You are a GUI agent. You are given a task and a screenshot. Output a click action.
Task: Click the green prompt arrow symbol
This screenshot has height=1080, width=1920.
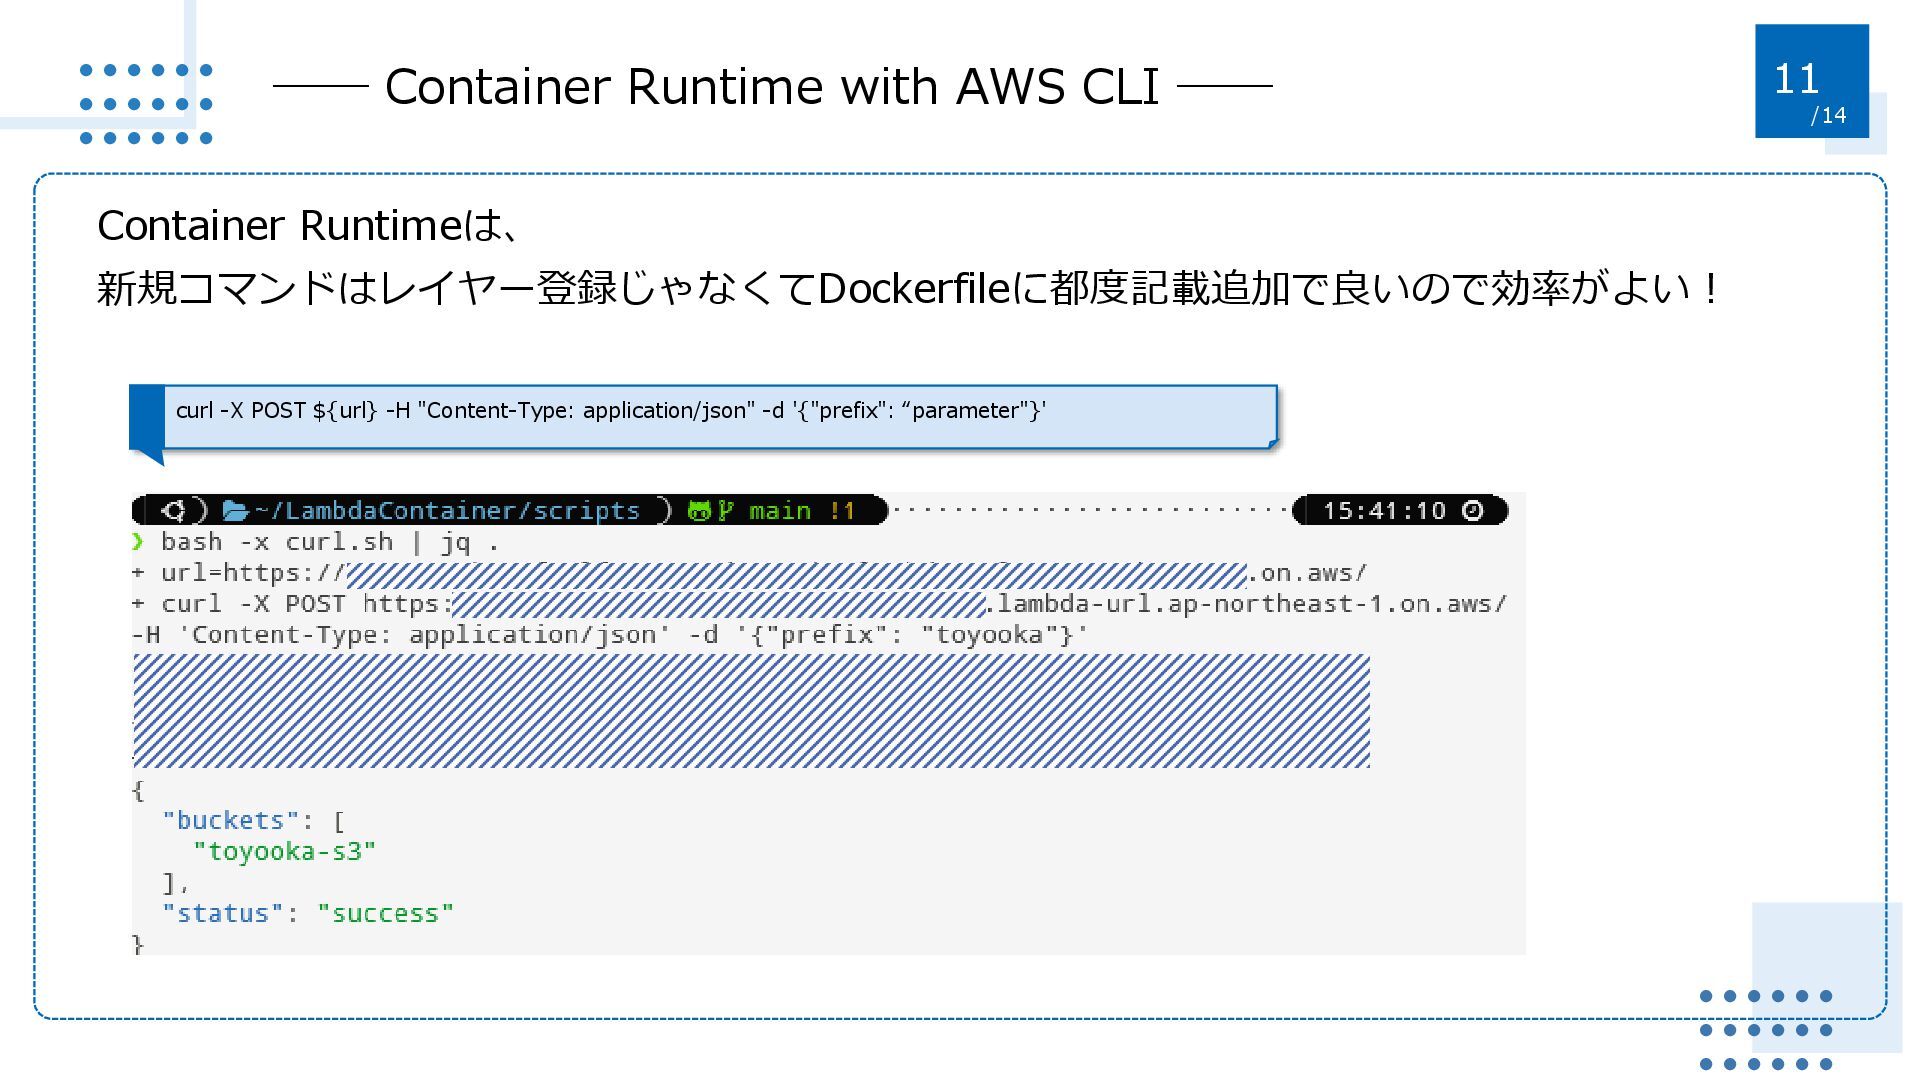tap(138, 542)
